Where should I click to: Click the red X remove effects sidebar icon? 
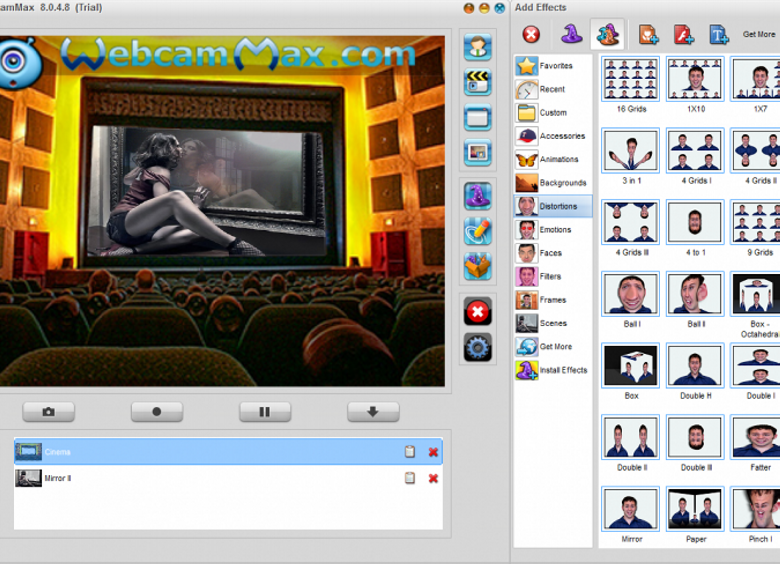(x=478, y=312)
